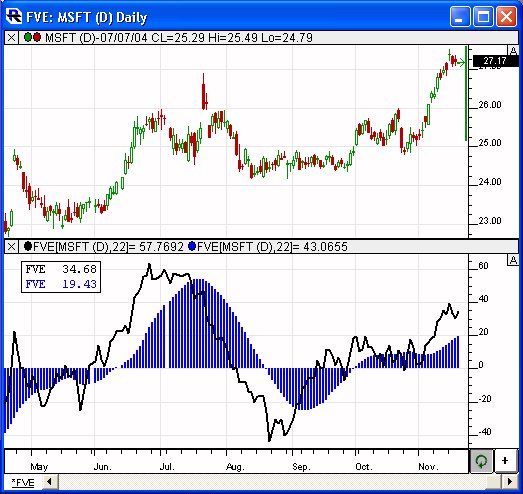Viewport: 523px width, 494px height.
Task: Click -40 on FVE scale
Action: pos(485,432)
